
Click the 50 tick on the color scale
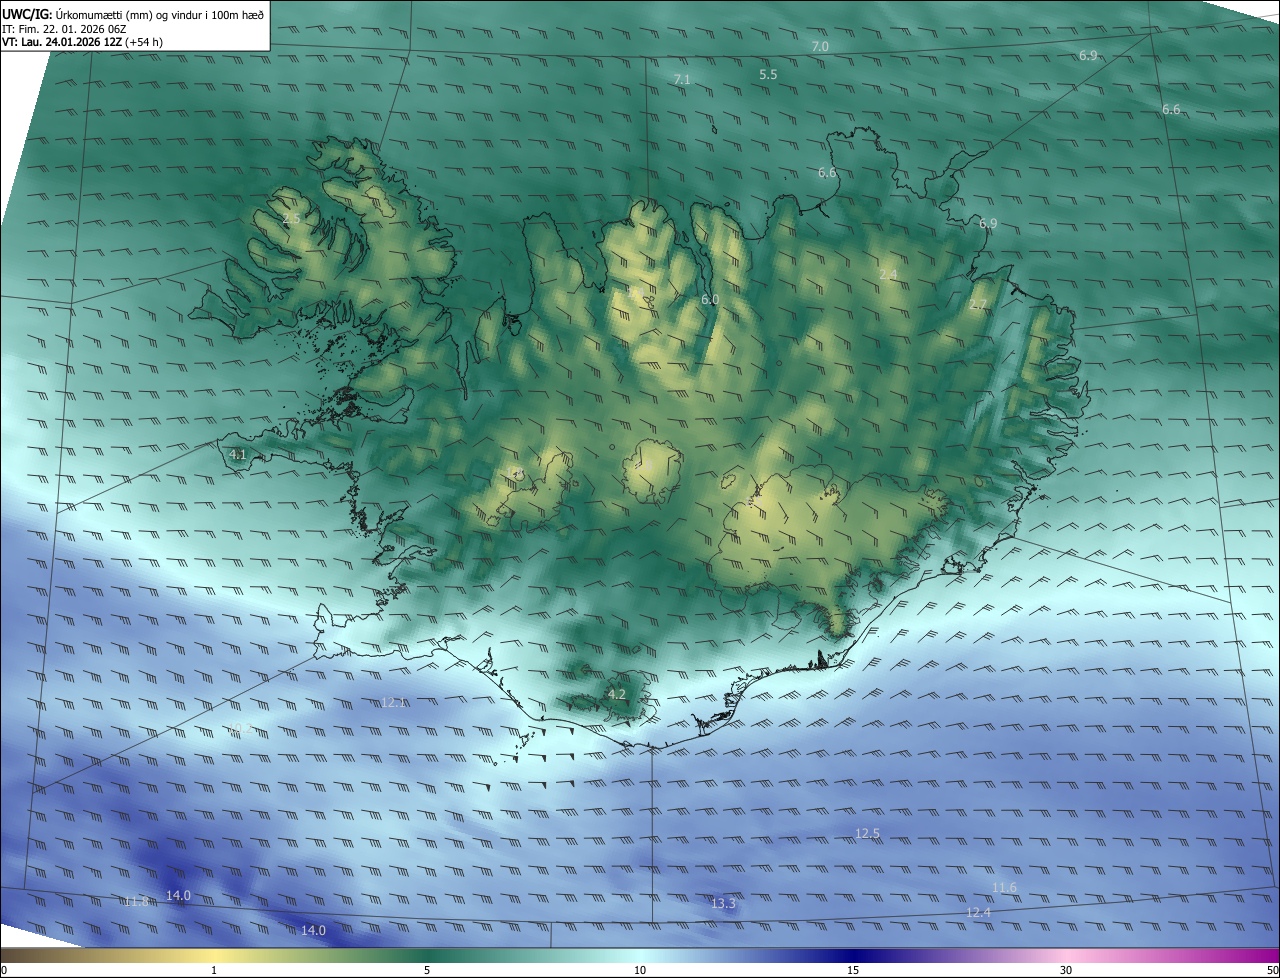pyautogui.click(x=1272, y=971)
